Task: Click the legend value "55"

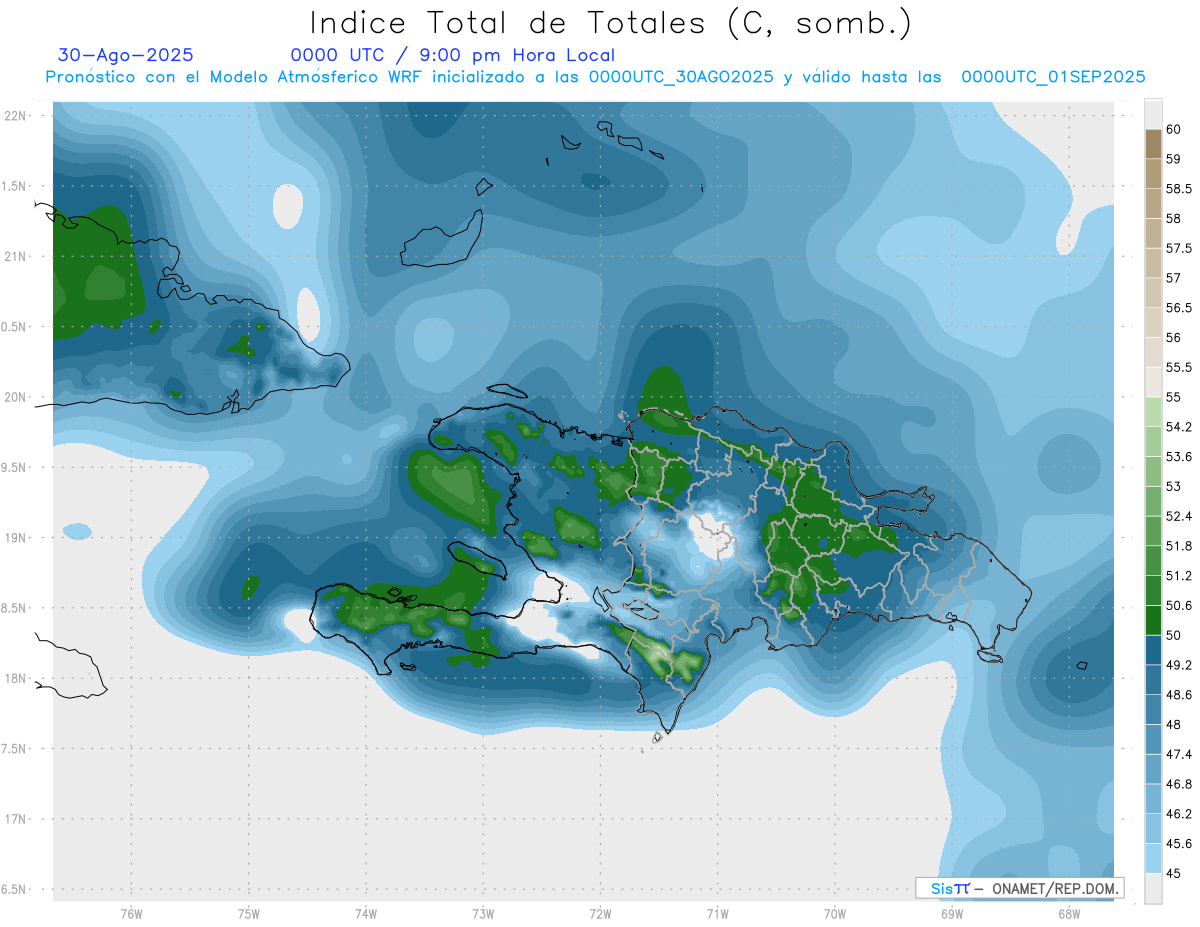Action: tap(1174, 397)
